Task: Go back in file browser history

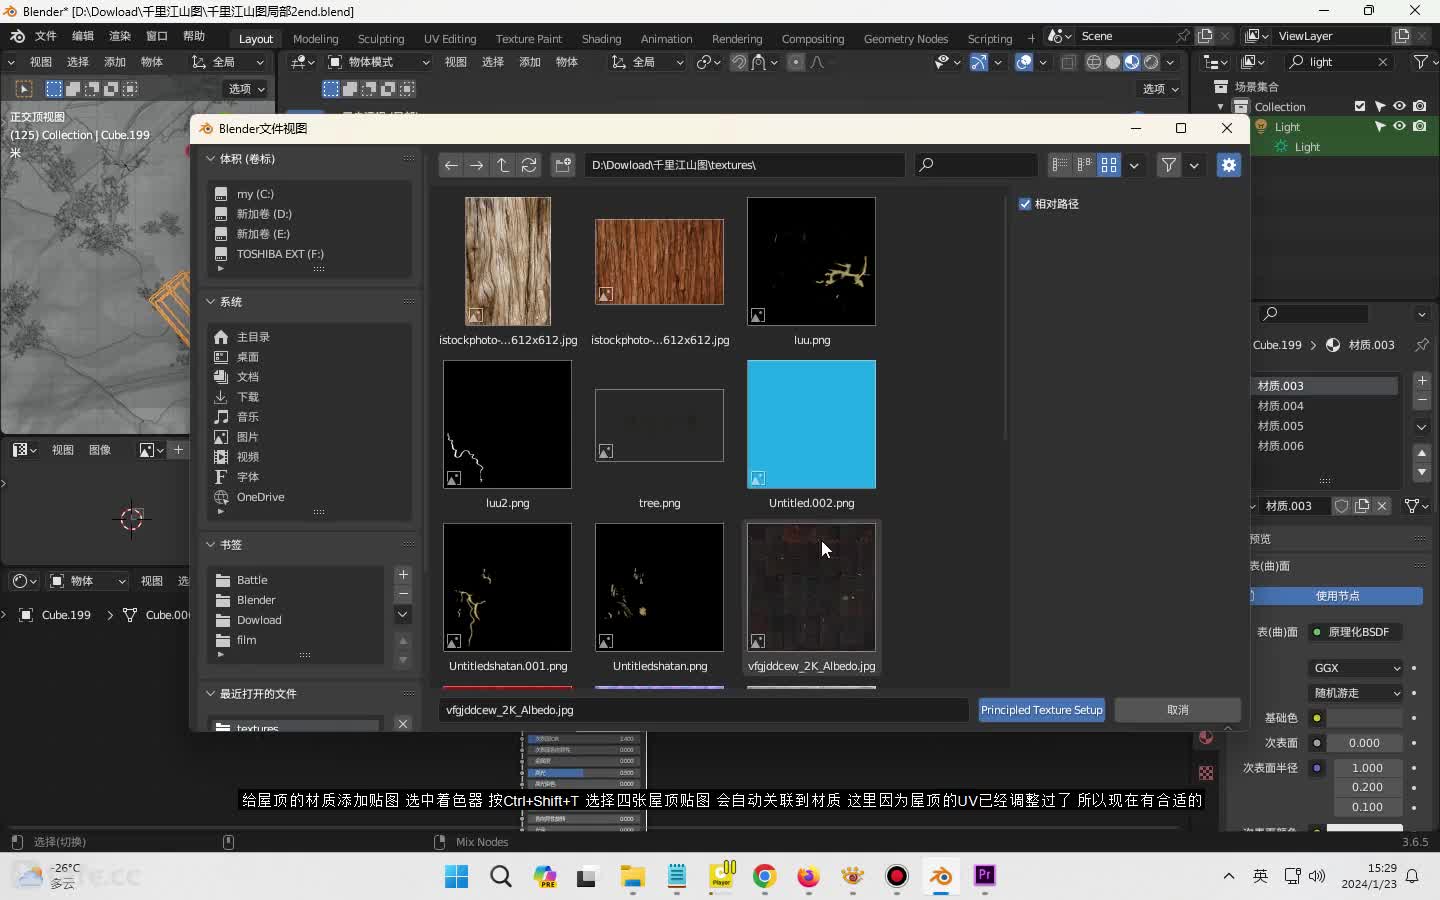Action: click(x=451, y=165)
